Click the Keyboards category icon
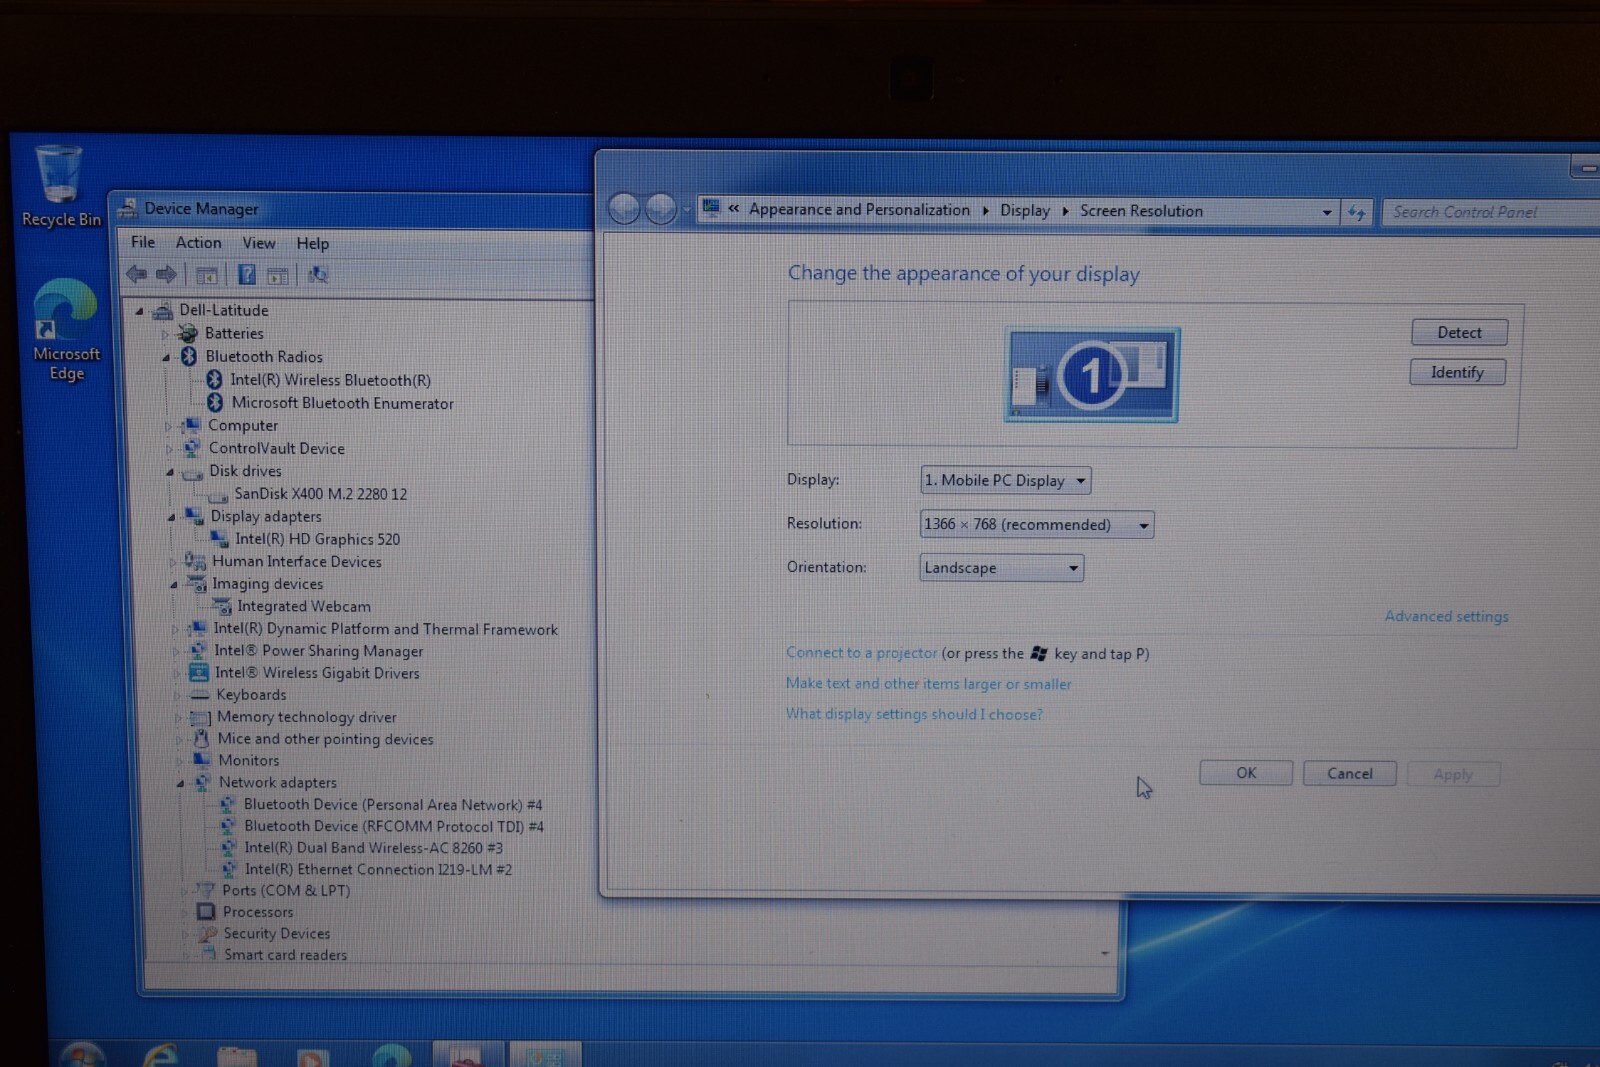1600x1067 pixels. pyautogui.click(x=200, y=694)
